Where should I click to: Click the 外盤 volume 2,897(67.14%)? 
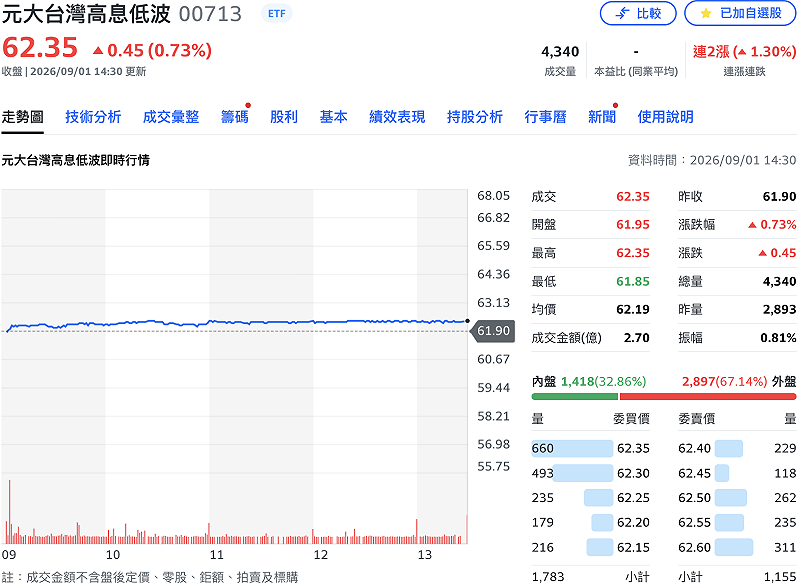click(724, 381)
